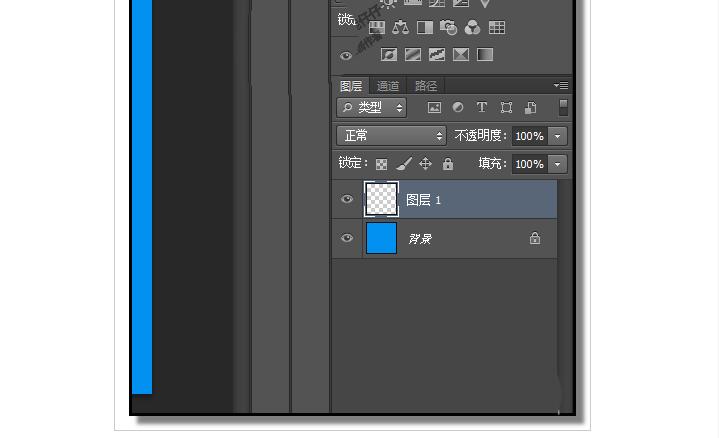Viewport: 719px width, 438px height.
Task: Open the 正常 blend mode dropdown
Action: pyautogui.click(x=391, y=136)
